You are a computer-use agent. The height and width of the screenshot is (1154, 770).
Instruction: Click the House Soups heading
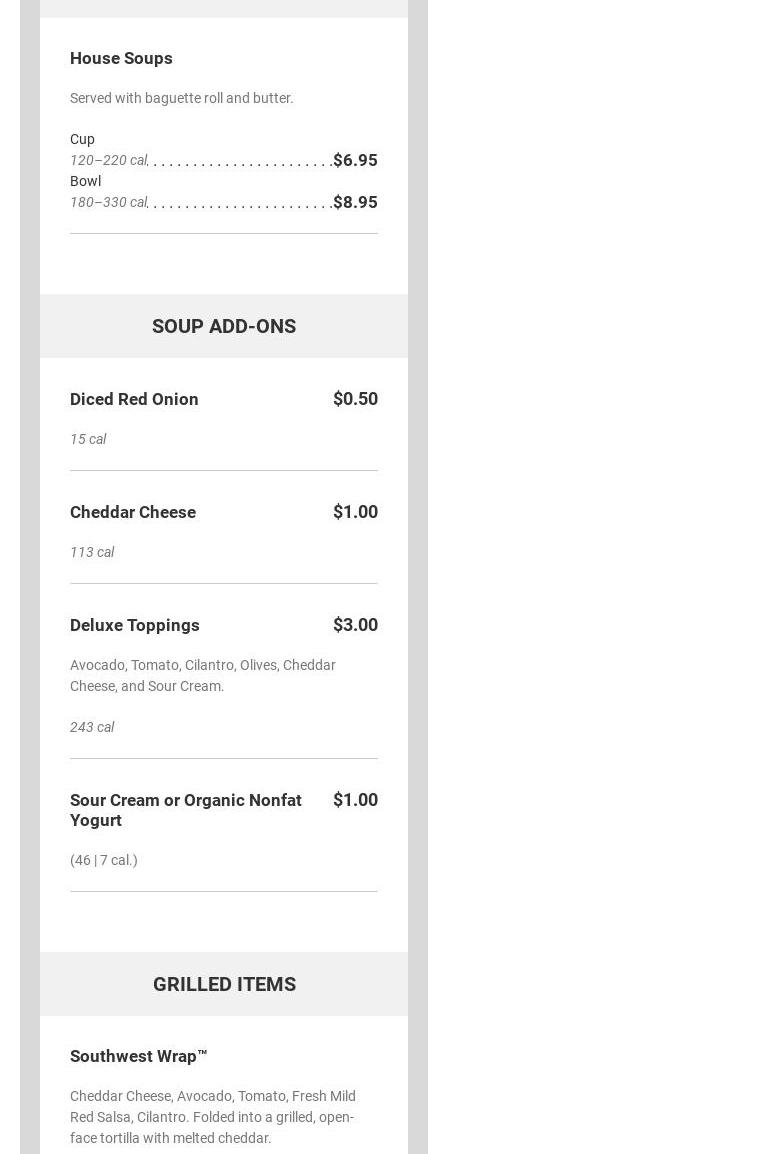121,58
